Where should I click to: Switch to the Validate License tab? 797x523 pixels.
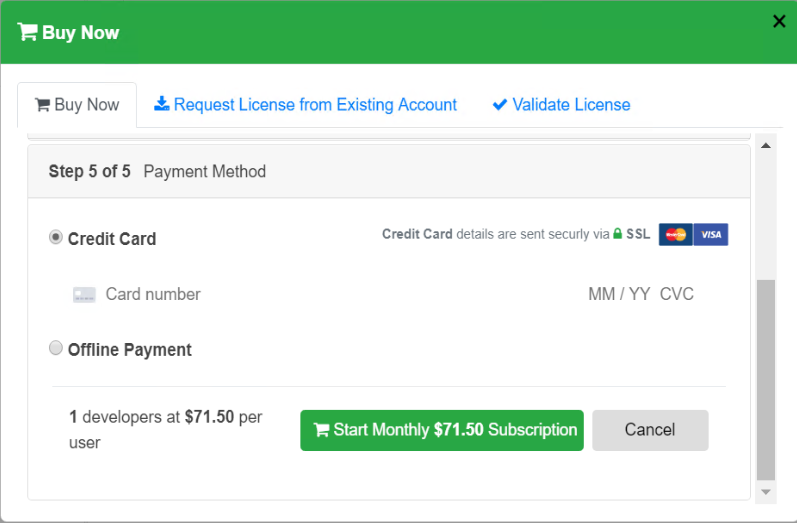click(x=571, y=104)
